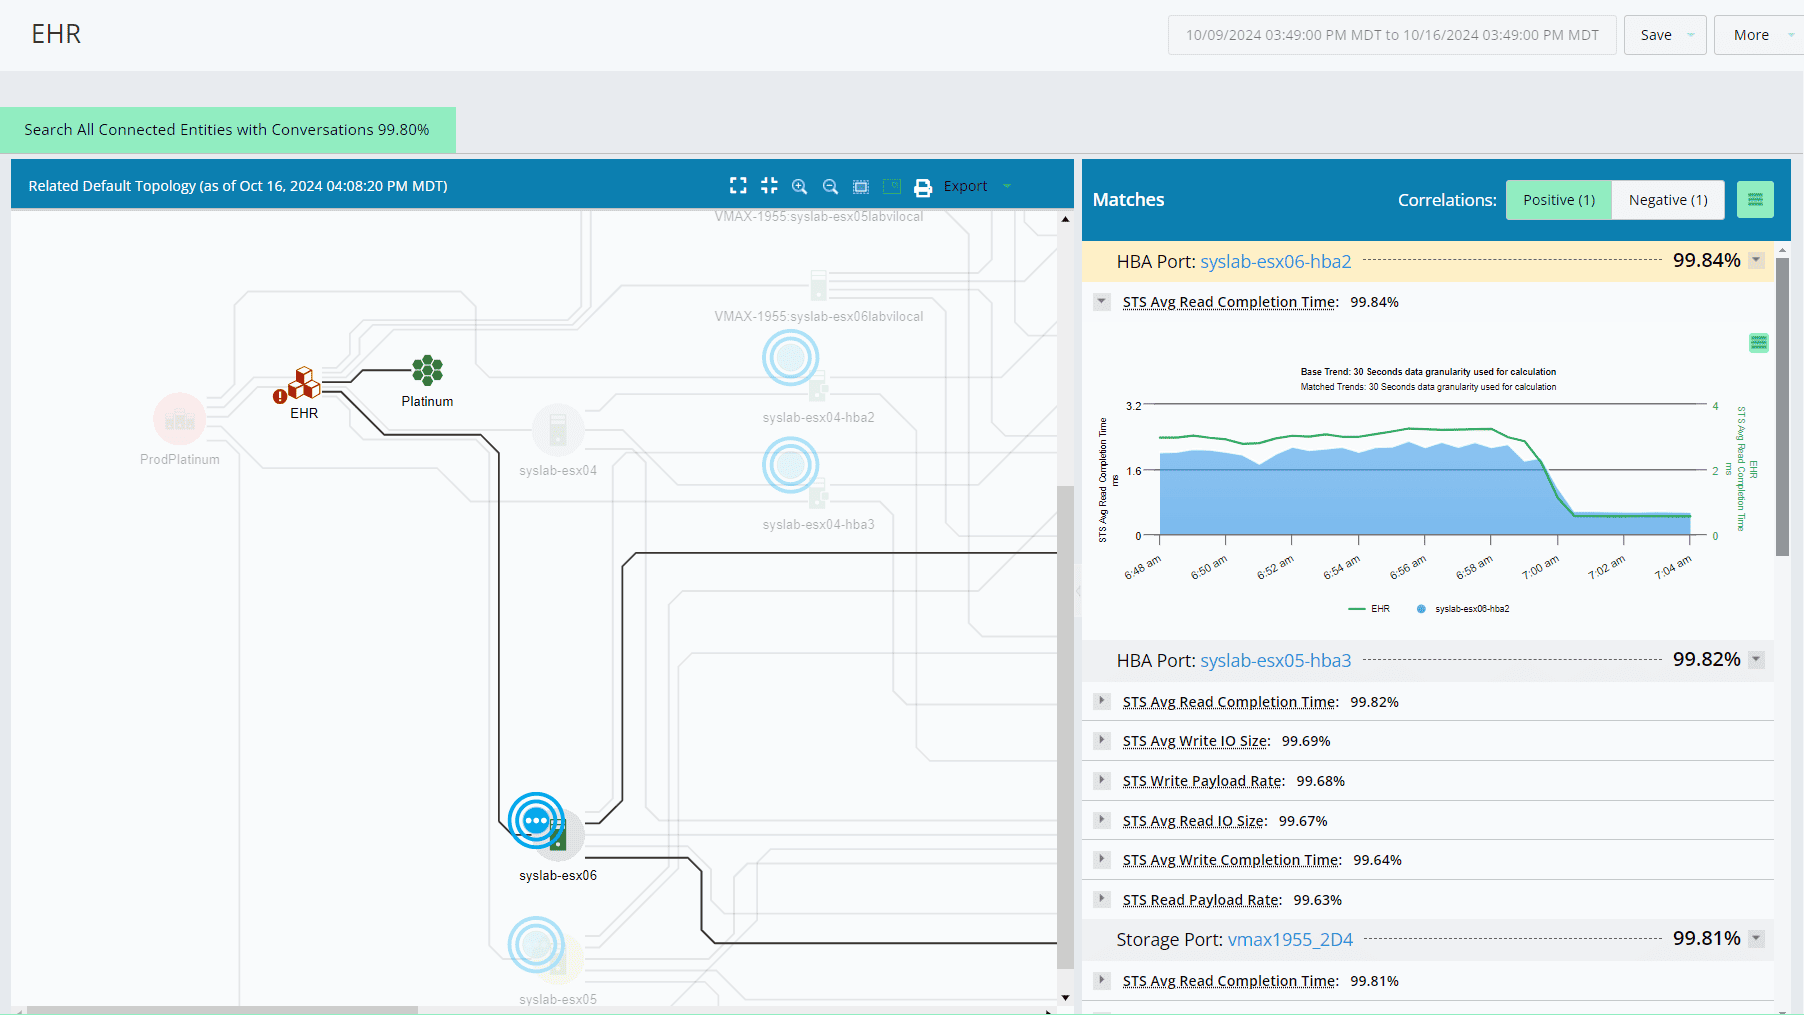Click the fit-to-screen topology icon
The height and width of the screenshot is (1015, 1804).
tap(861, 186)
